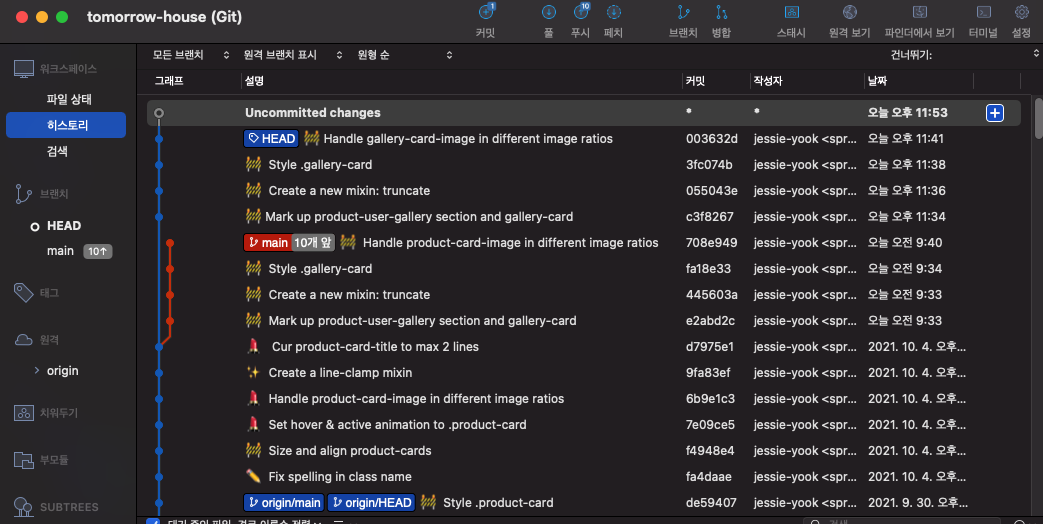Click the SUBTREES sidebar icon
The image size is (1043, 524).
pyautogui.click(x=23, y=507)
